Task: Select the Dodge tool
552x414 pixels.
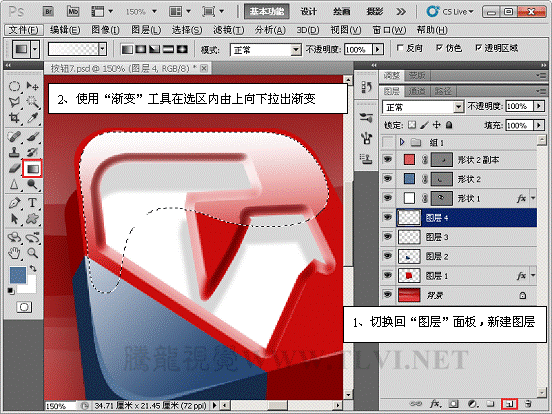Action: (32, 184)
